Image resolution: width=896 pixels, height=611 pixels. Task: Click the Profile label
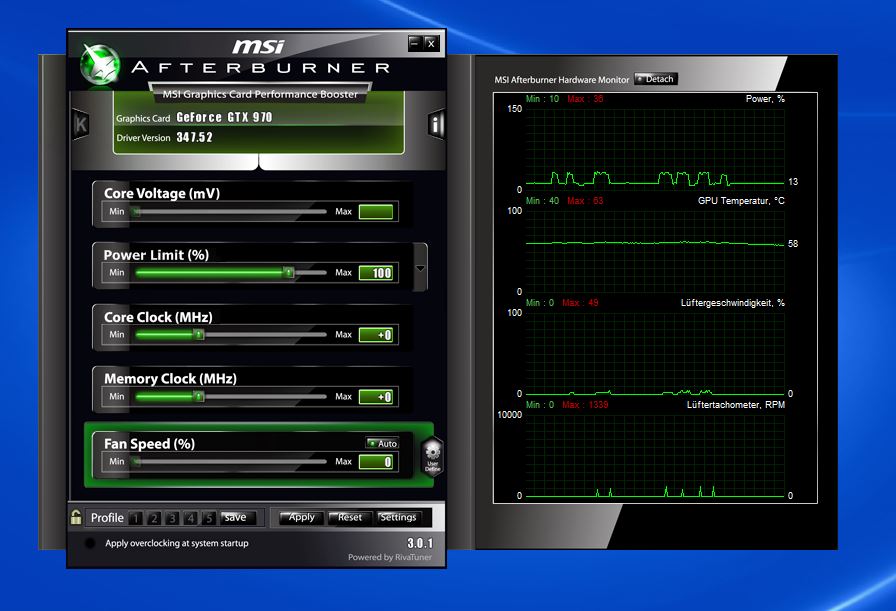107,517
